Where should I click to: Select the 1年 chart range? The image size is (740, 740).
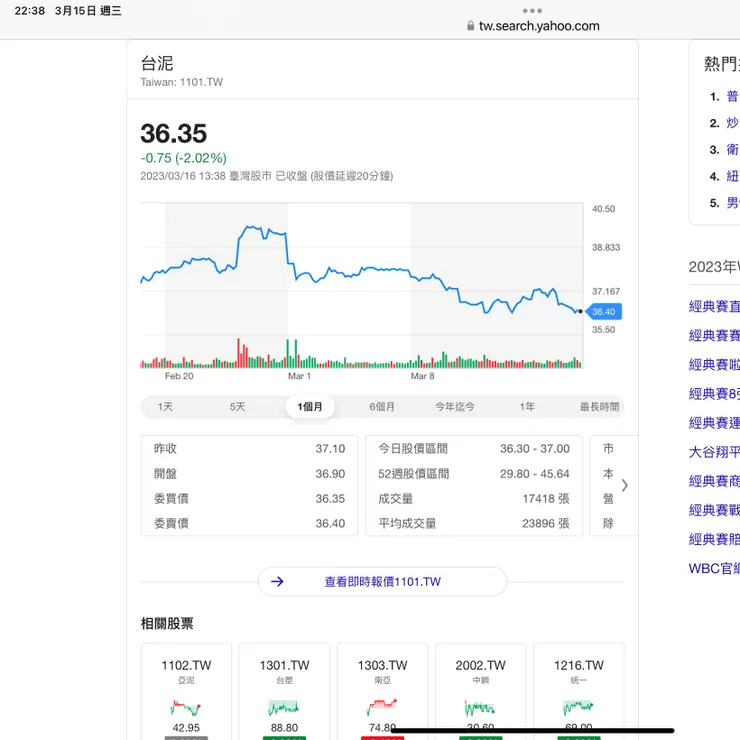click(x=527, y=407)
